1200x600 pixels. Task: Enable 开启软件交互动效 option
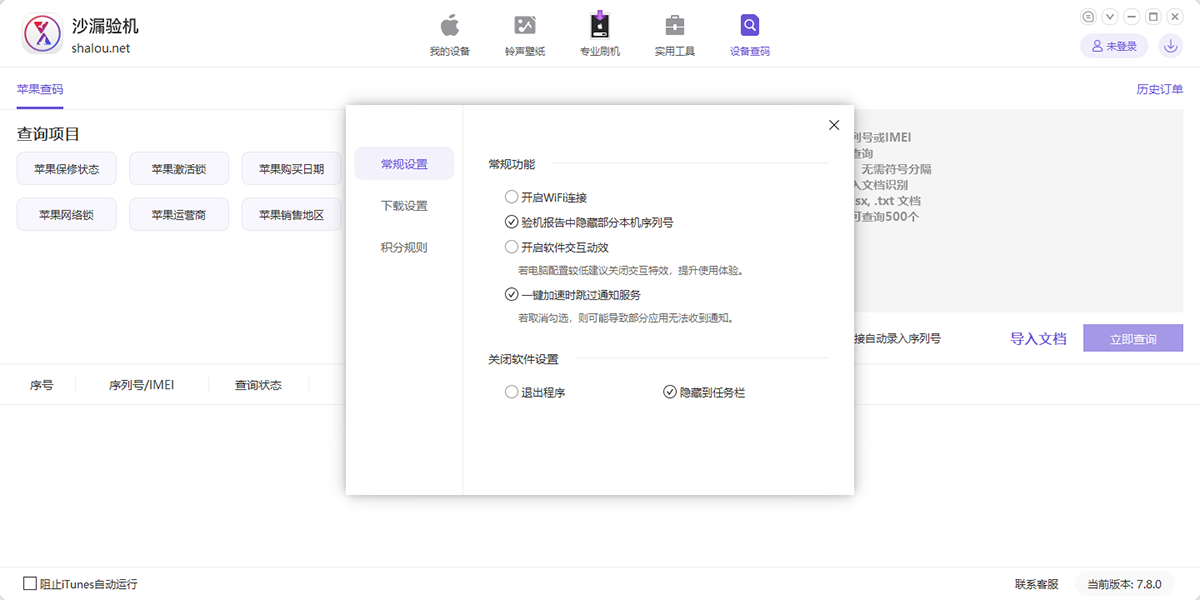tap(511, 246)
